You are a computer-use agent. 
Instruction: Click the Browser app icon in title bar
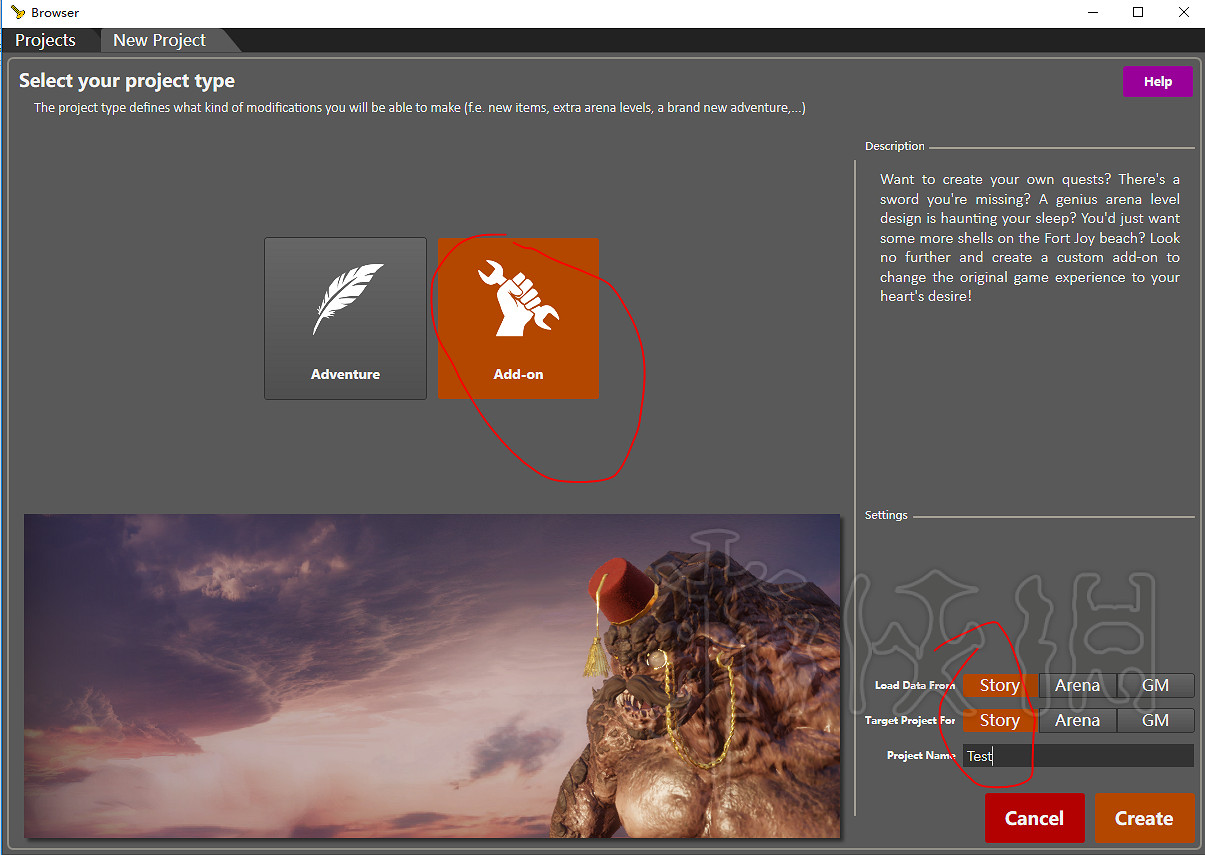coord(17,13)
